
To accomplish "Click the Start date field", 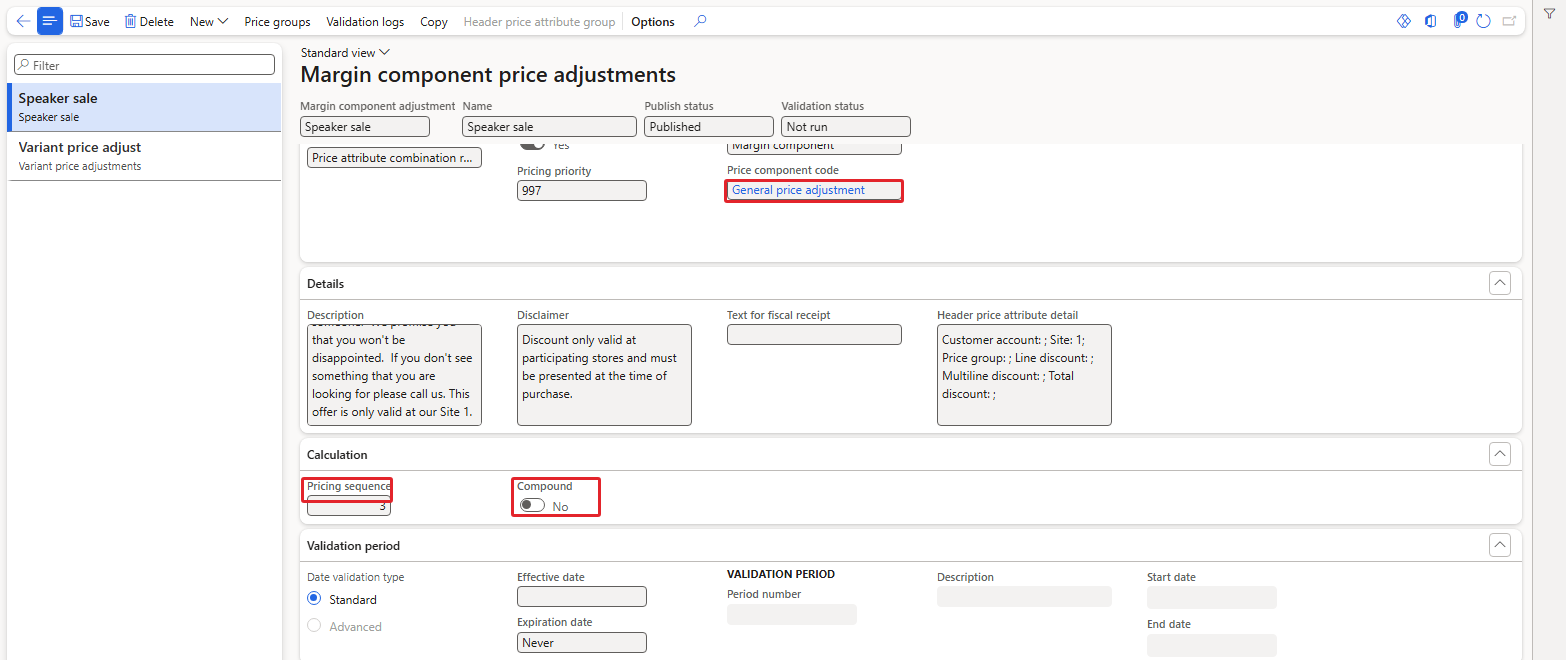I will click(1212, 597).
